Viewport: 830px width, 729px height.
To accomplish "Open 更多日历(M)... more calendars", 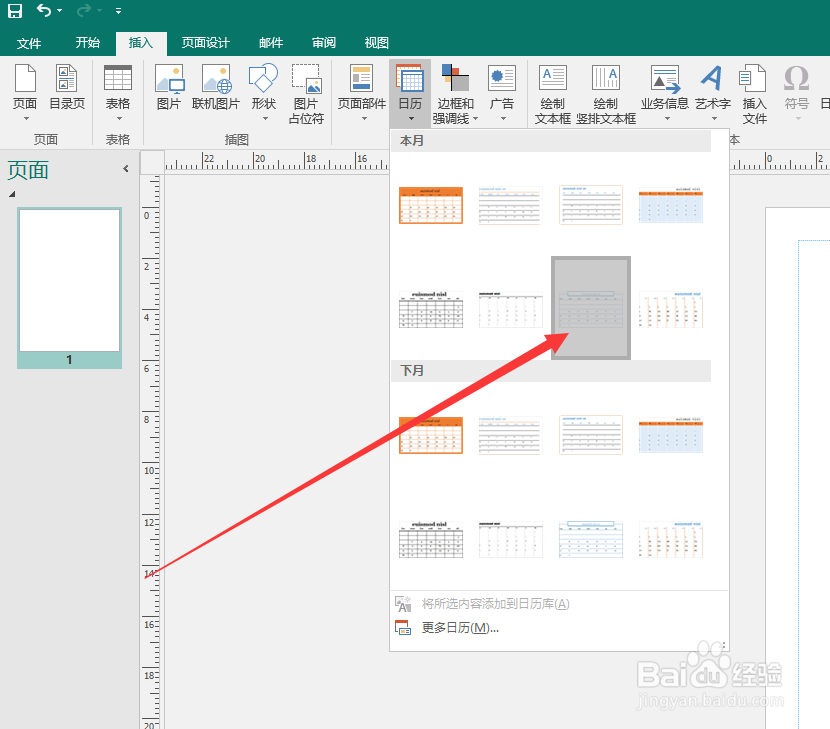I will [x=559, y=628].
